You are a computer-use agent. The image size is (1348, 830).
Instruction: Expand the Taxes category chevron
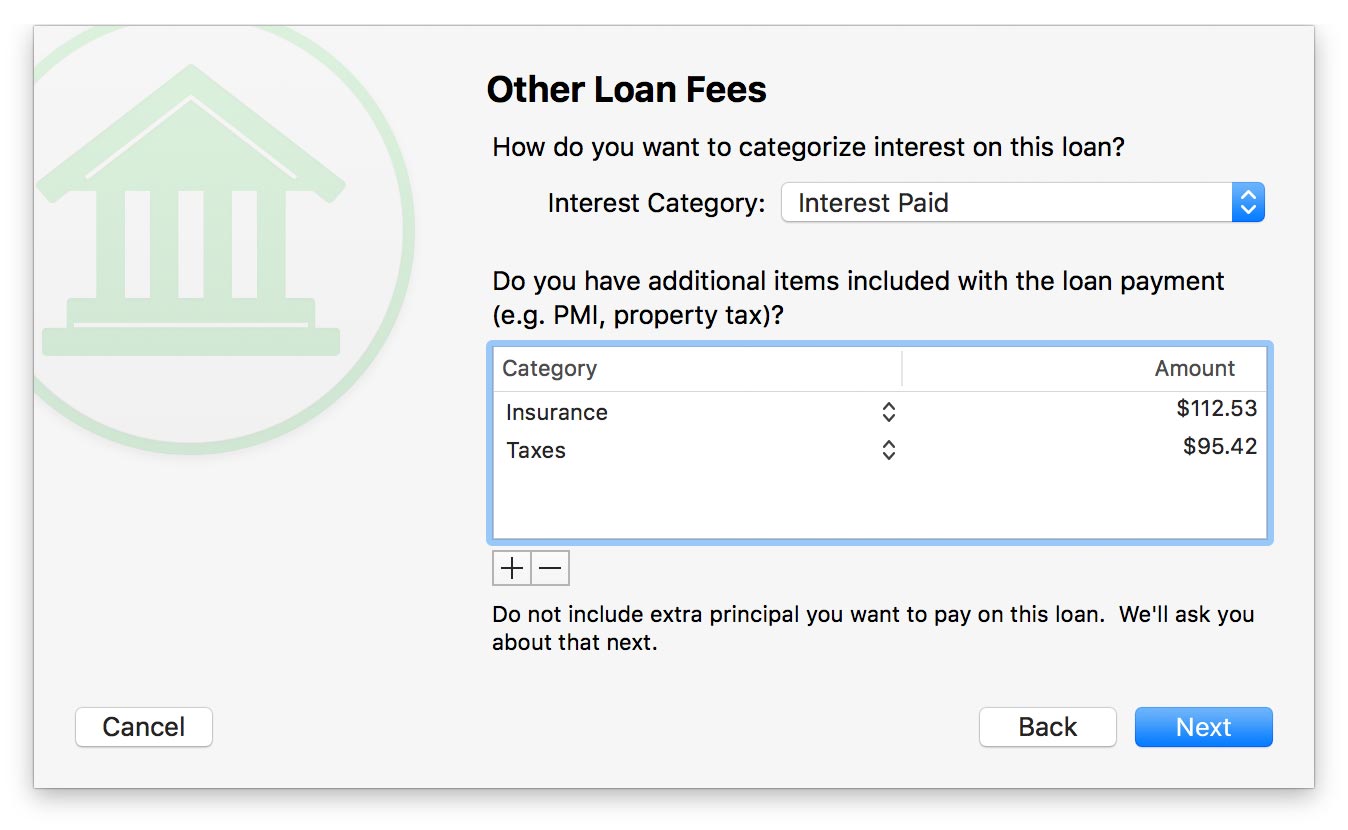[888, 450]
